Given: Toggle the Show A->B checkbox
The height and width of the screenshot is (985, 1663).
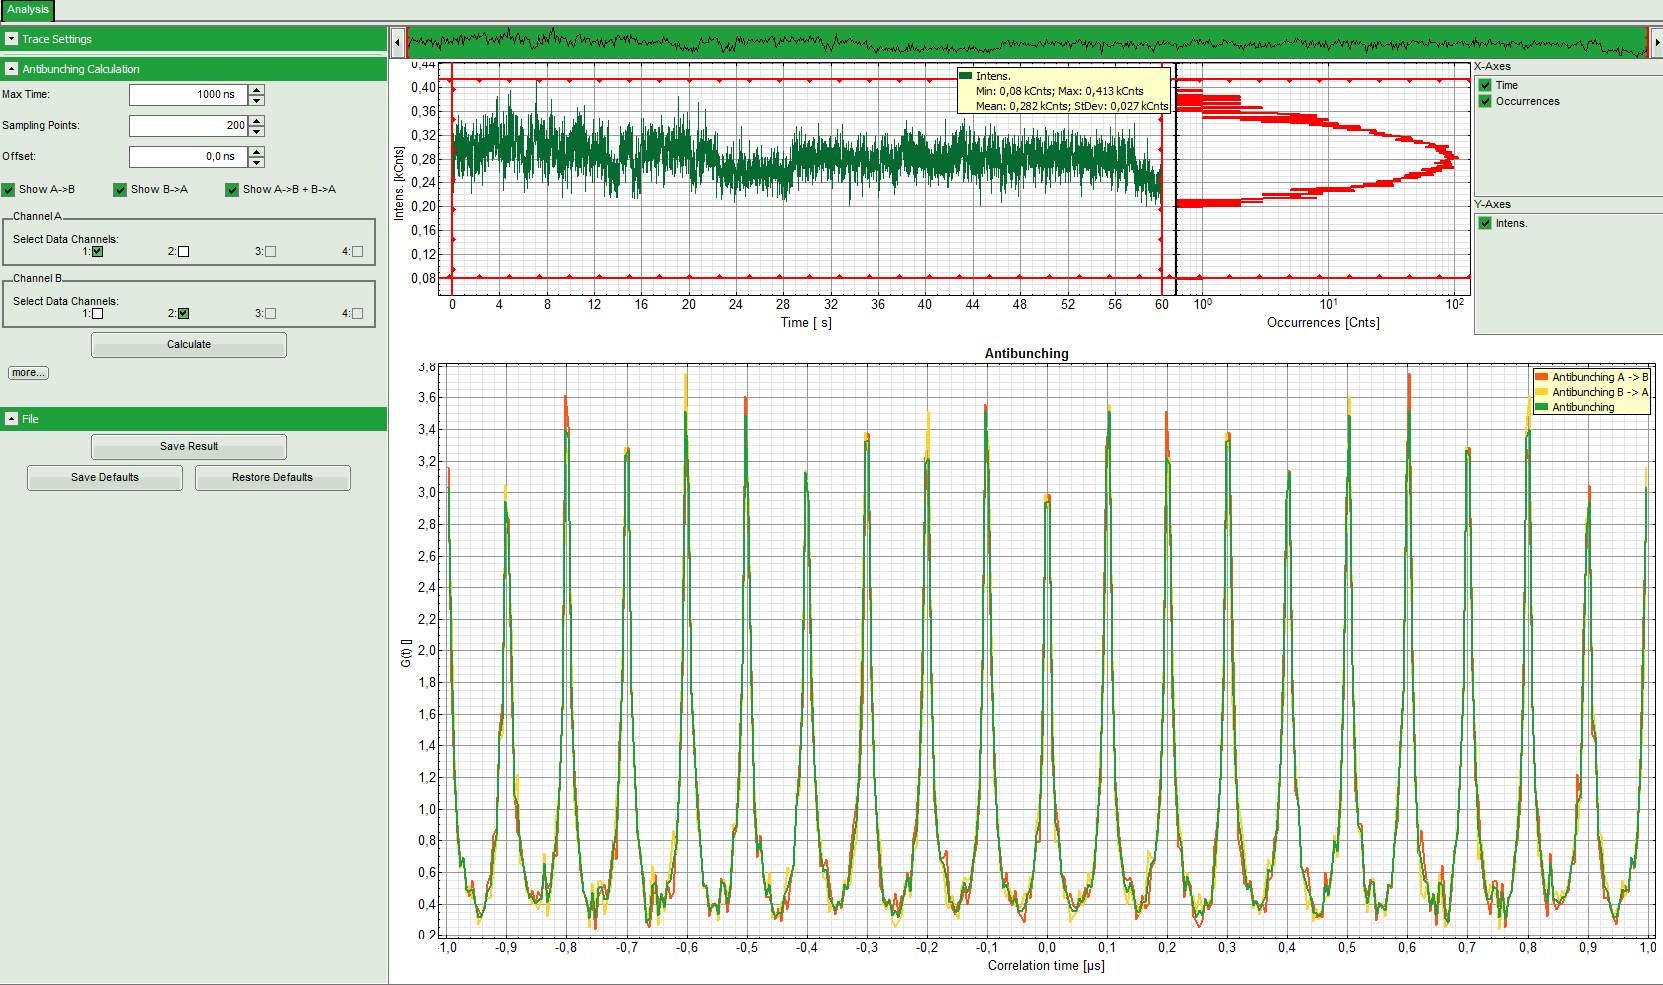Looking at the screenshot, I should [9, 190].
